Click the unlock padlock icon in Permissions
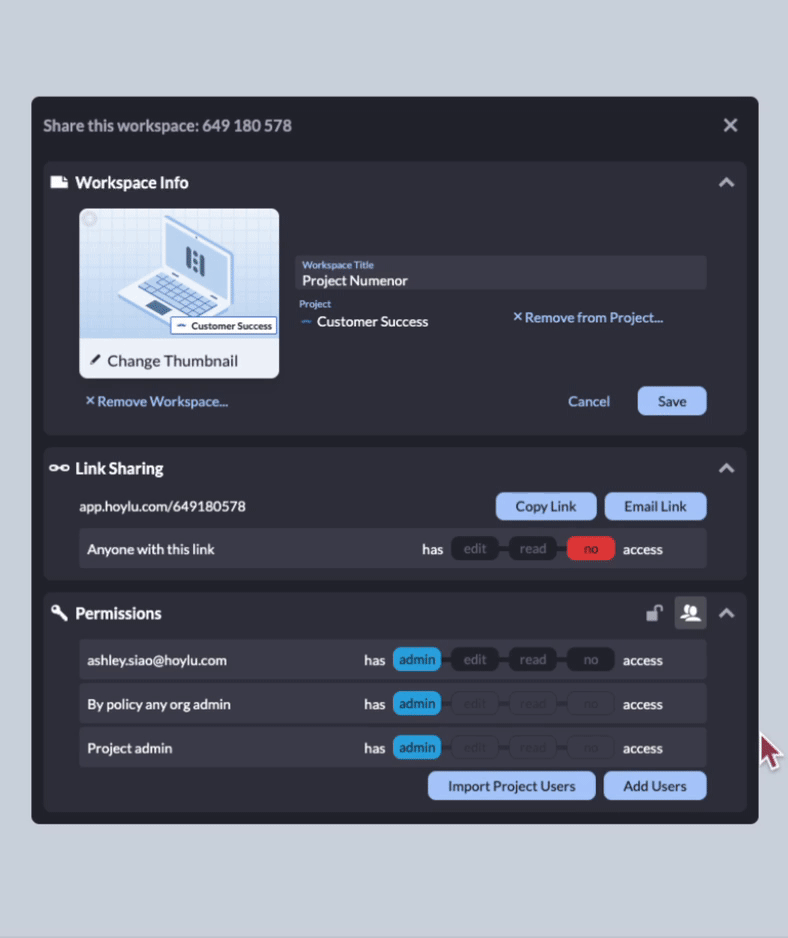This screenshot has width=788, height=938. pyautogui.click(x=654, y=613)
